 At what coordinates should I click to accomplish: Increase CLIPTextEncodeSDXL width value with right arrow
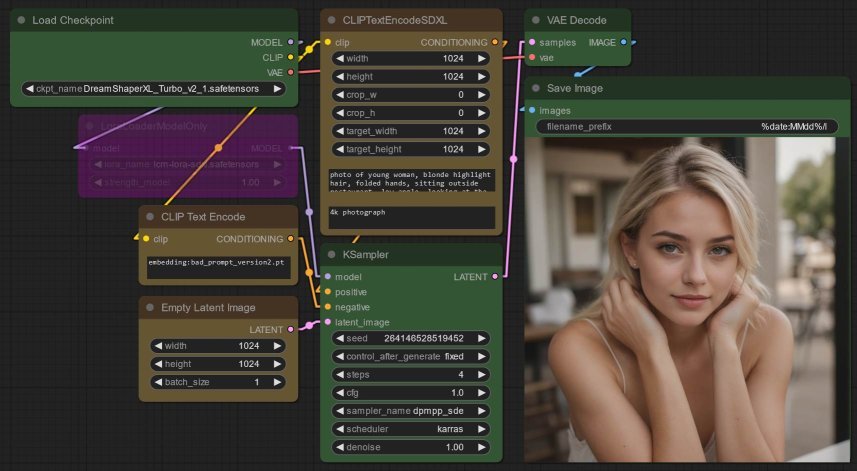tap(482, 58)
